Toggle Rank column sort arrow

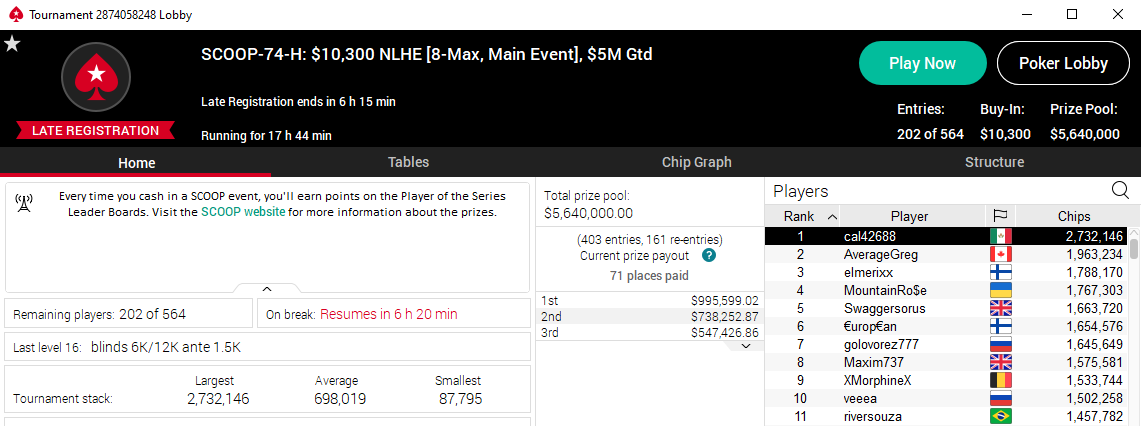pyautogui.click(x=832, y=217)
